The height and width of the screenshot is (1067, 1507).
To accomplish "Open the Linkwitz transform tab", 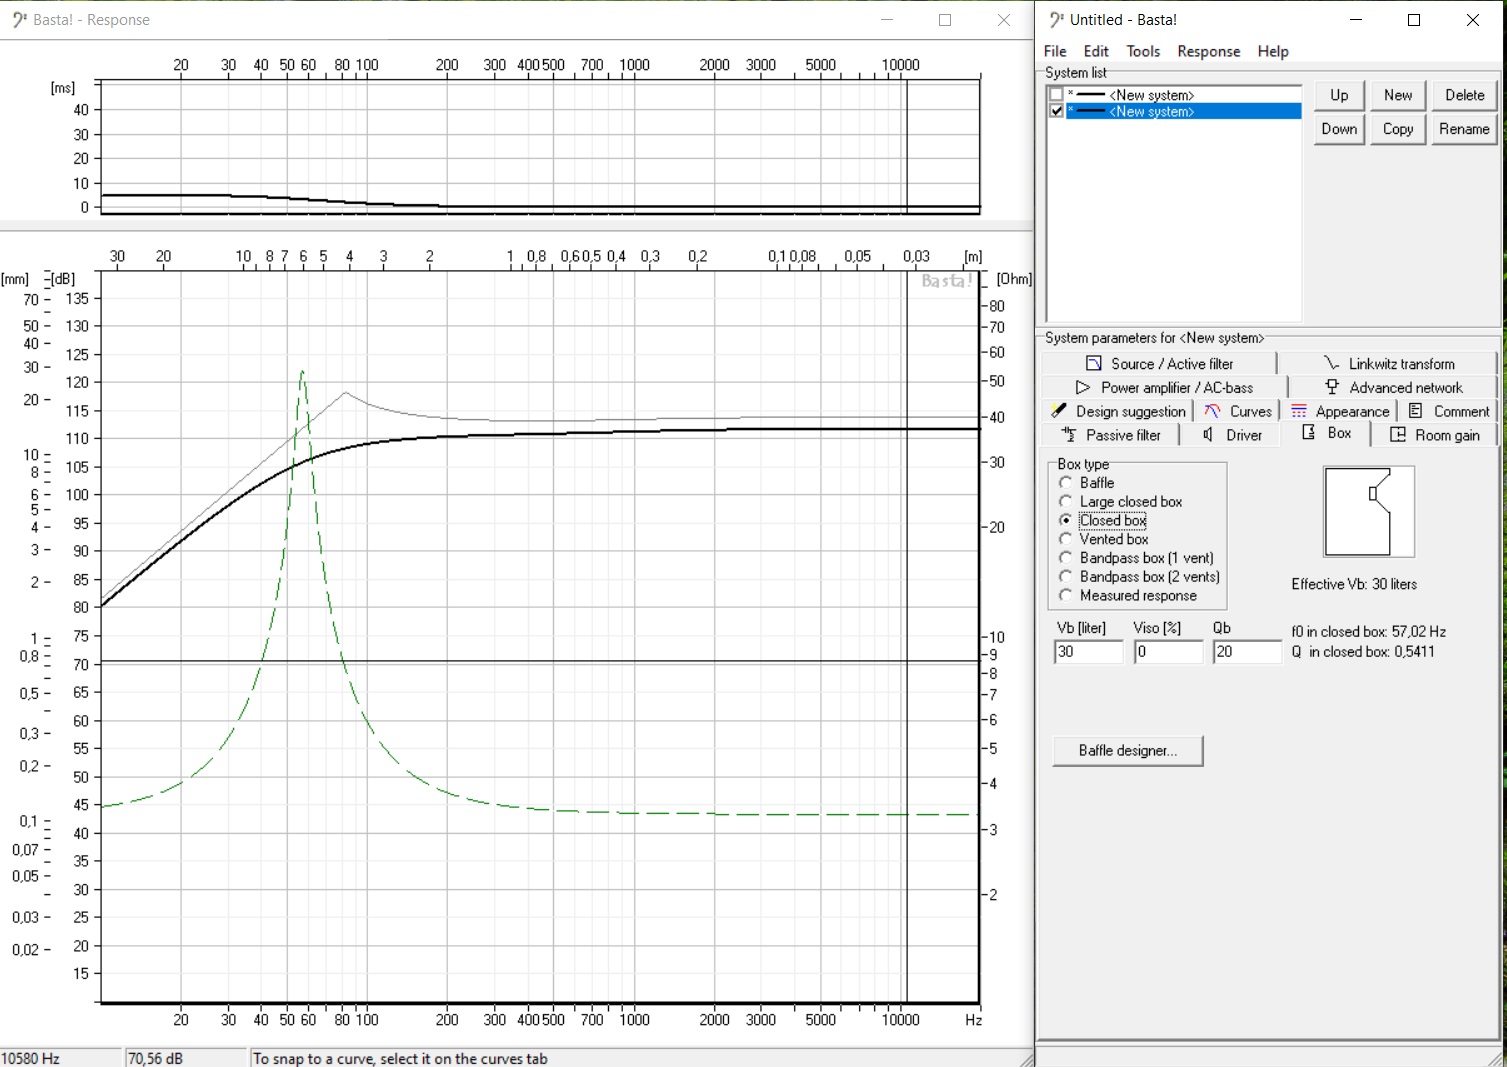I will click(1388, 364).
